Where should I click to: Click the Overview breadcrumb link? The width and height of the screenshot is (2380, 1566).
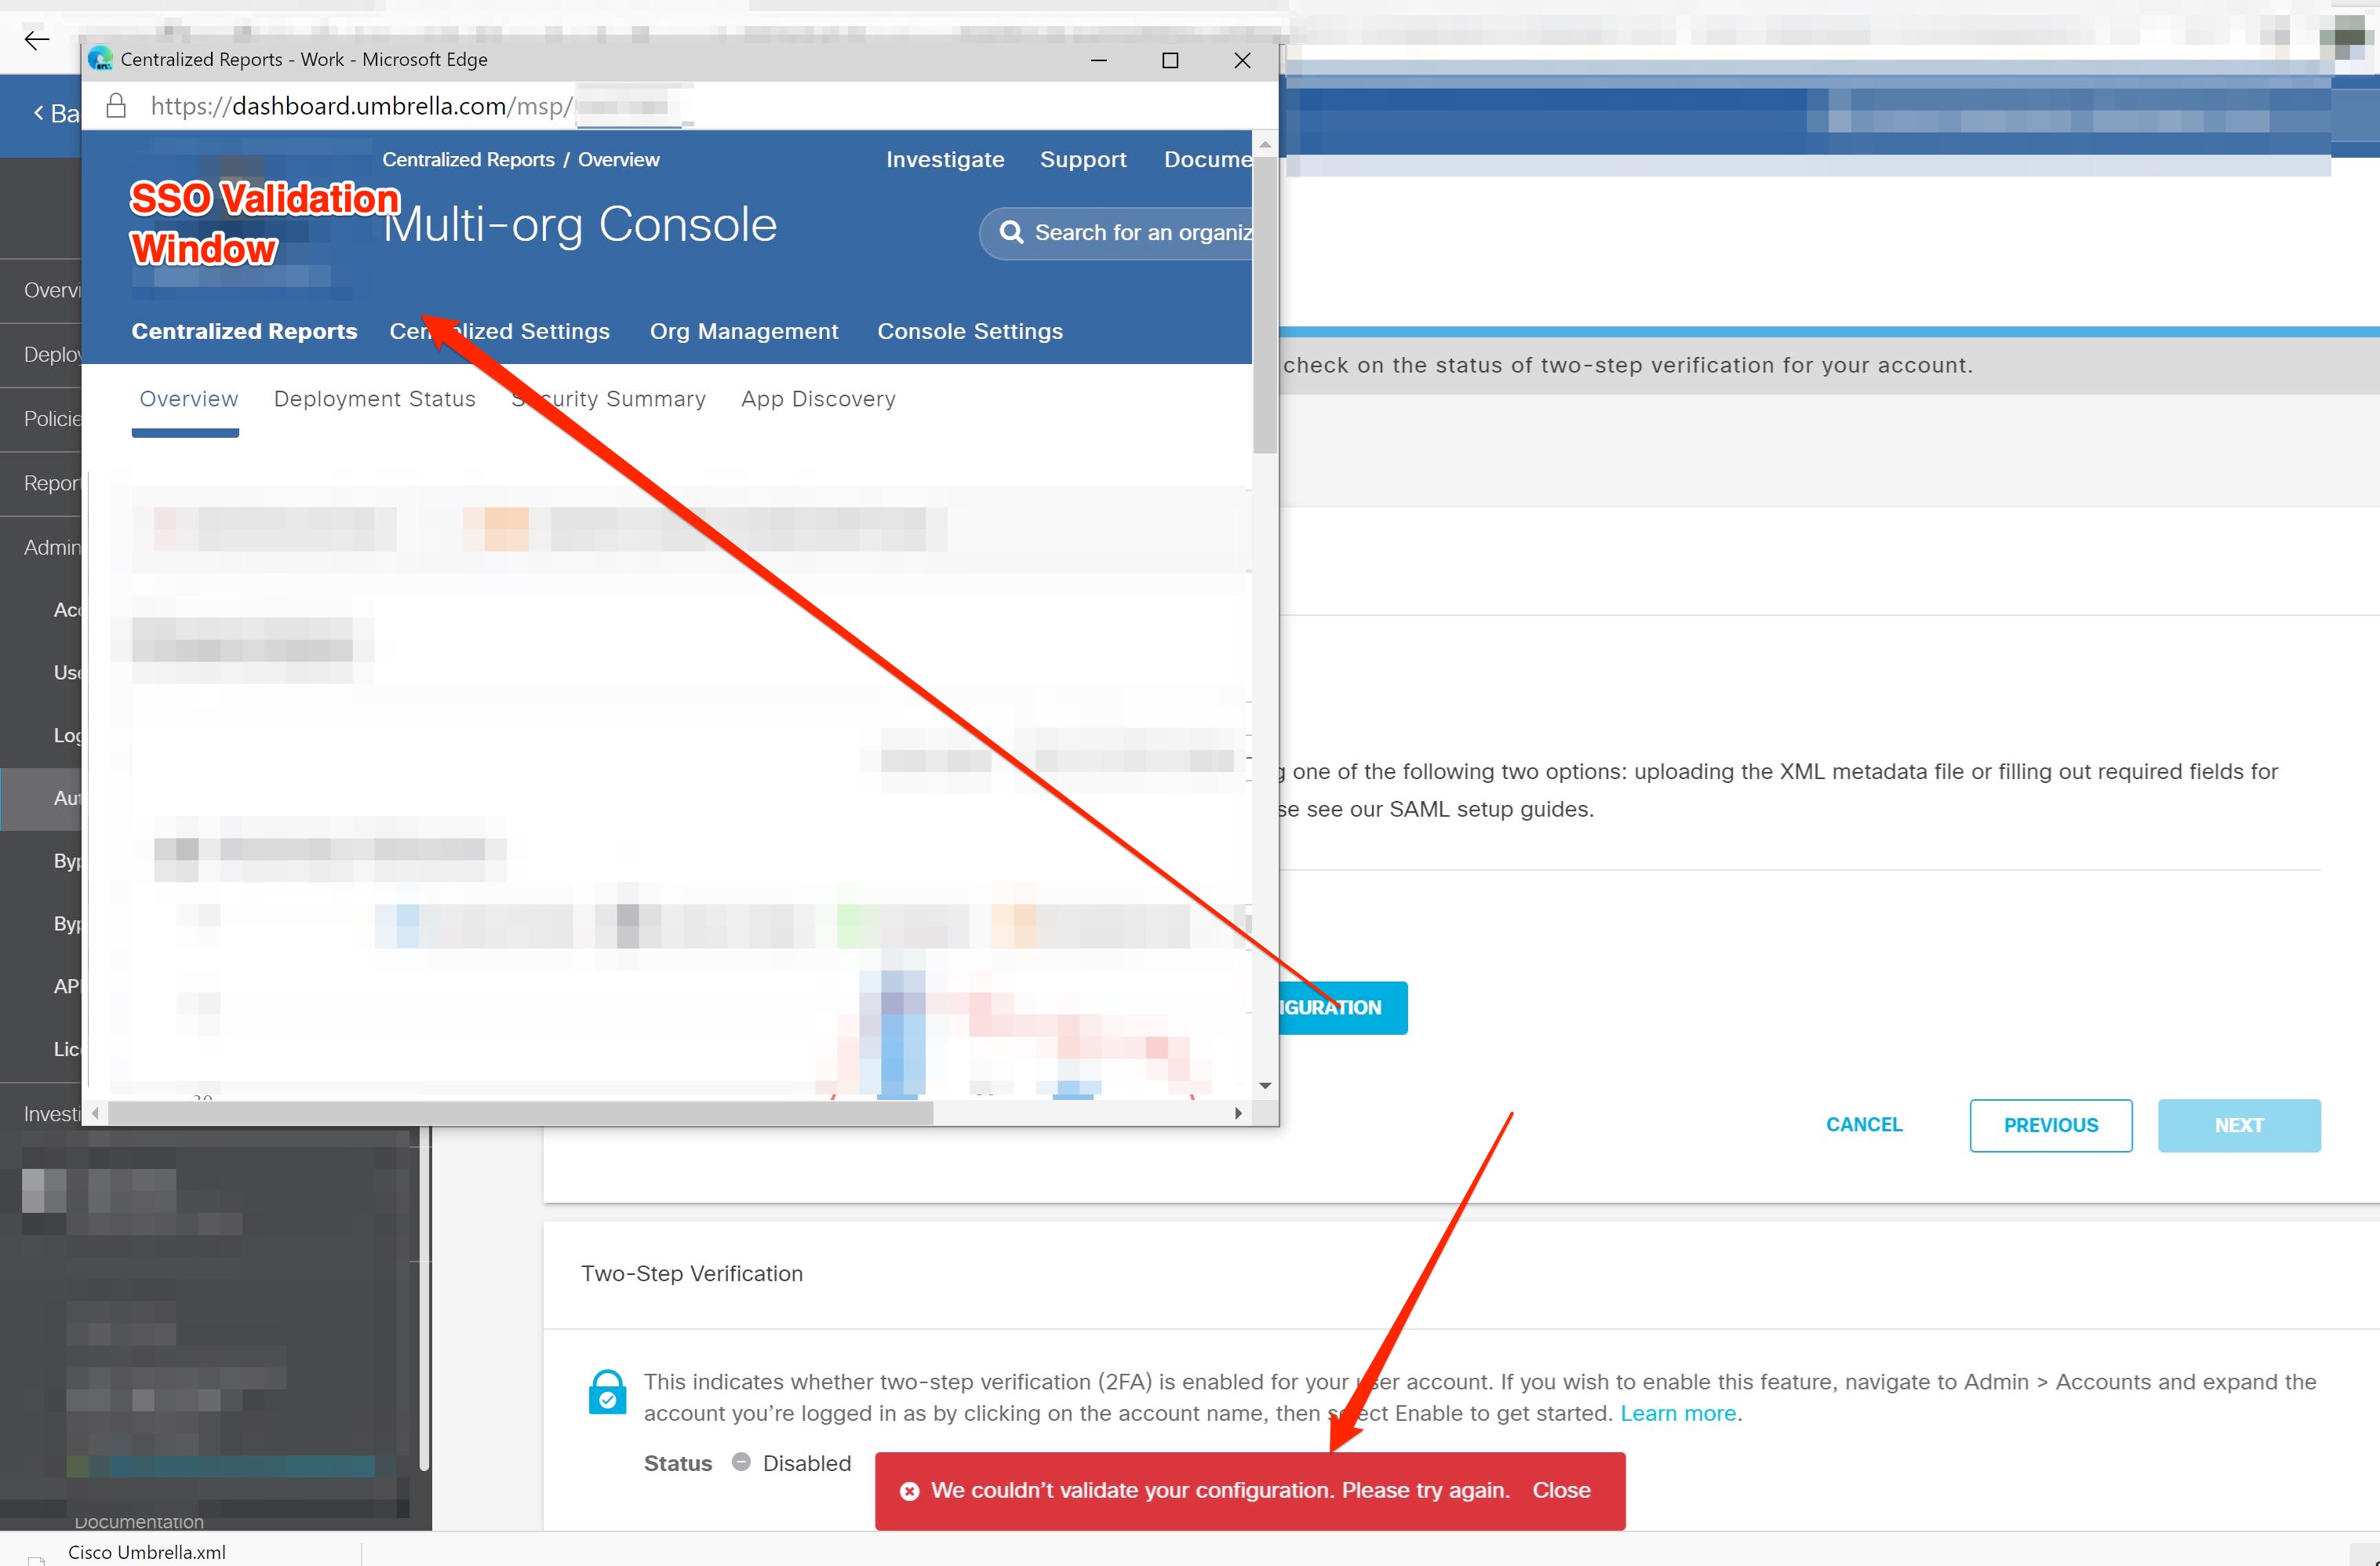click(x=618, y=160)
